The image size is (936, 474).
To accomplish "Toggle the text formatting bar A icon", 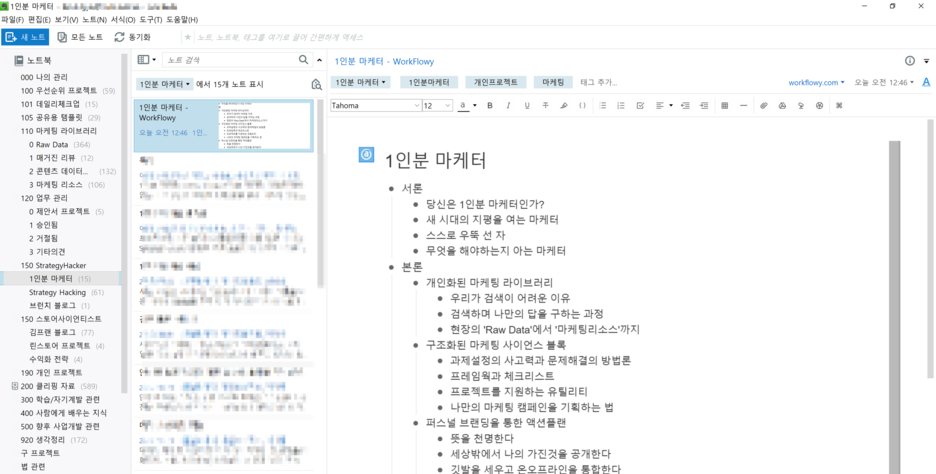I will click(x=926, y=82).
